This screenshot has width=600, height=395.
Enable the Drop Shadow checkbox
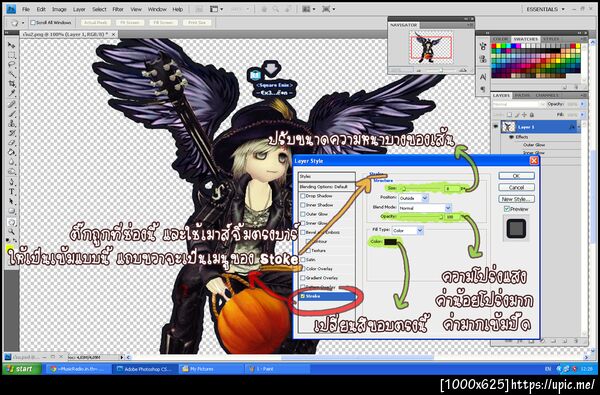303,196
